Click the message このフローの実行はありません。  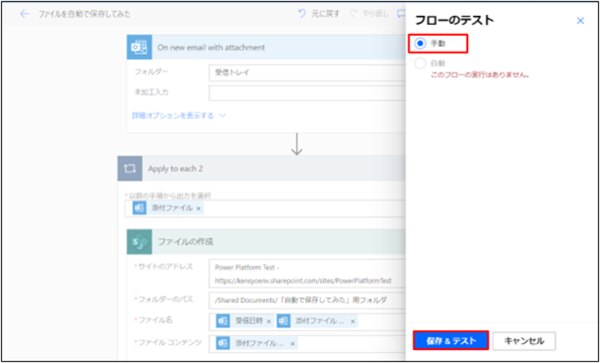(480, 75)
